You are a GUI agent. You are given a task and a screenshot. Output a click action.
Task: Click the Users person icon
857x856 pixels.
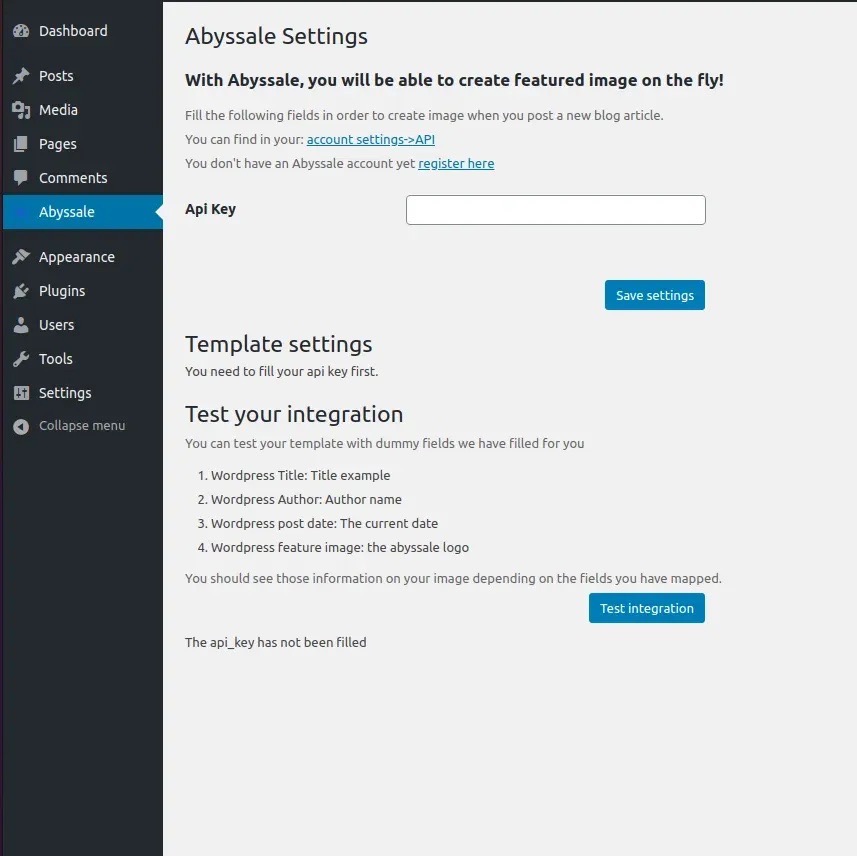pos(21,325)
